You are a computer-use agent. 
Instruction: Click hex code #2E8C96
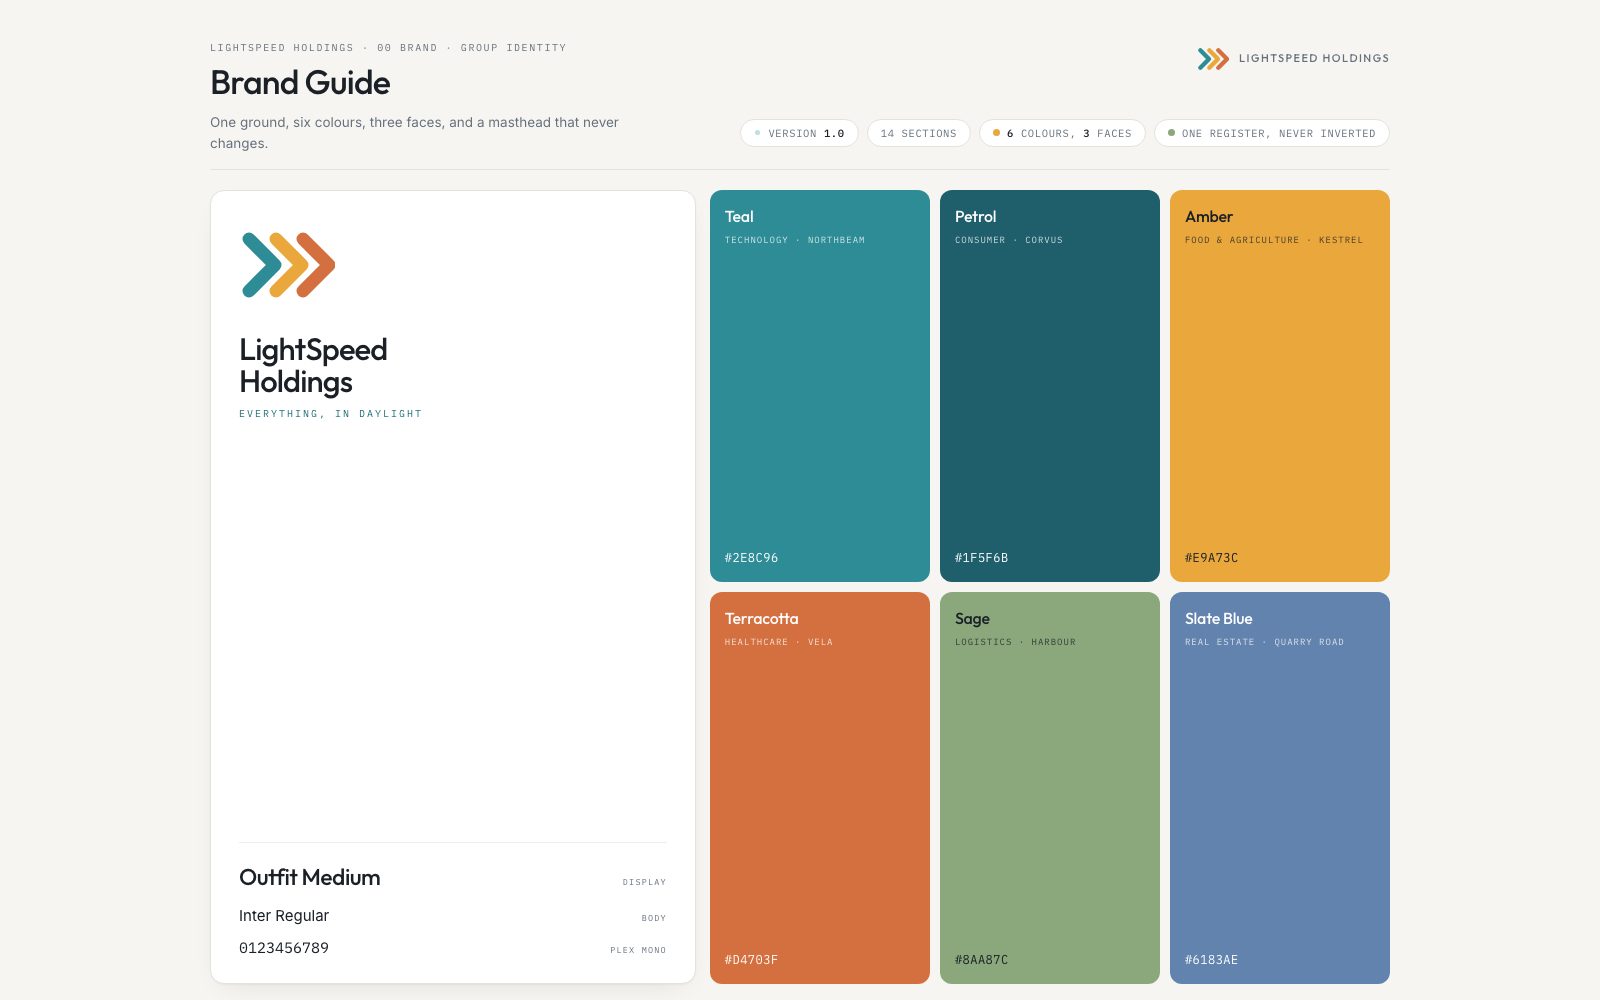(751, 558)
